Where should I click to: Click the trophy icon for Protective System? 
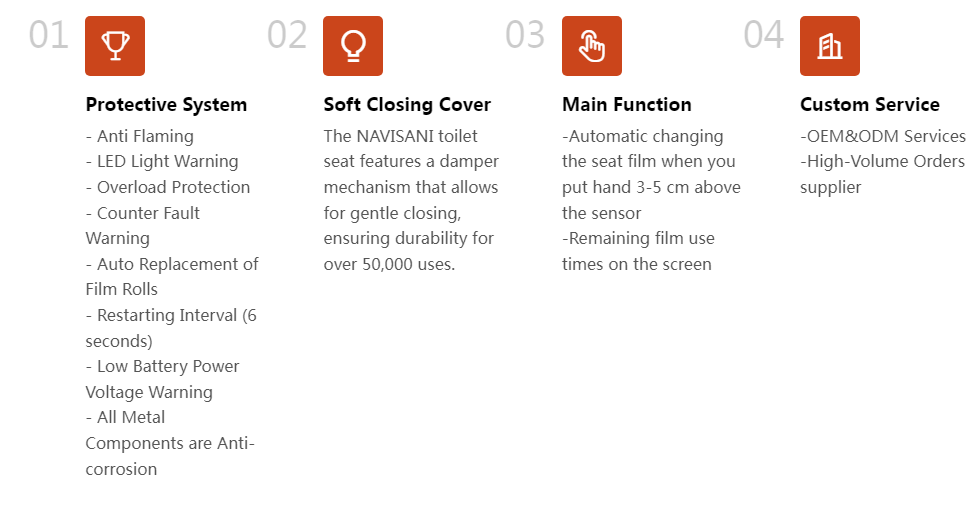(x=115, y=46)
